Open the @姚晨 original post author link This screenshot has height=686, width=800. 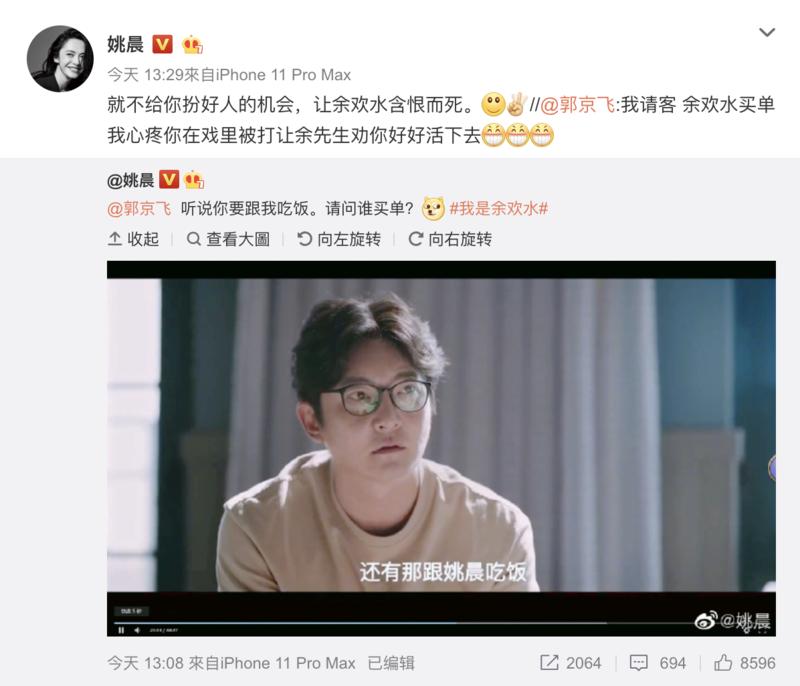click(131, 180)
